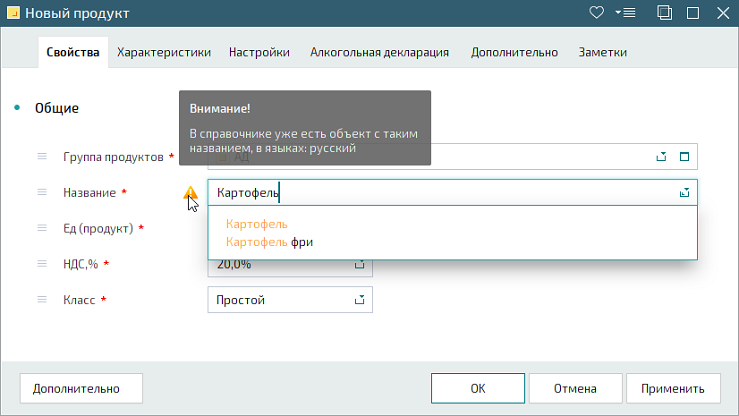Collapse the Общие section bullet
The image size is (739, 416).
click(x=17, y=108)
